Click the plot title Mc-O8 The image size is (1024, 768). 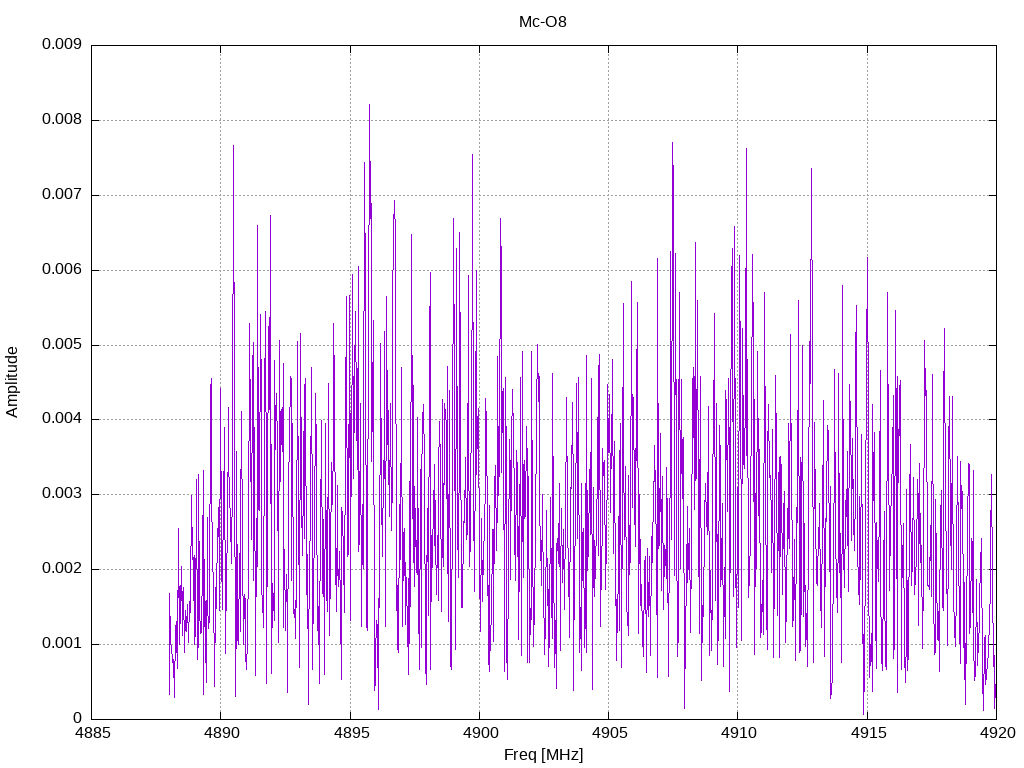543,22
